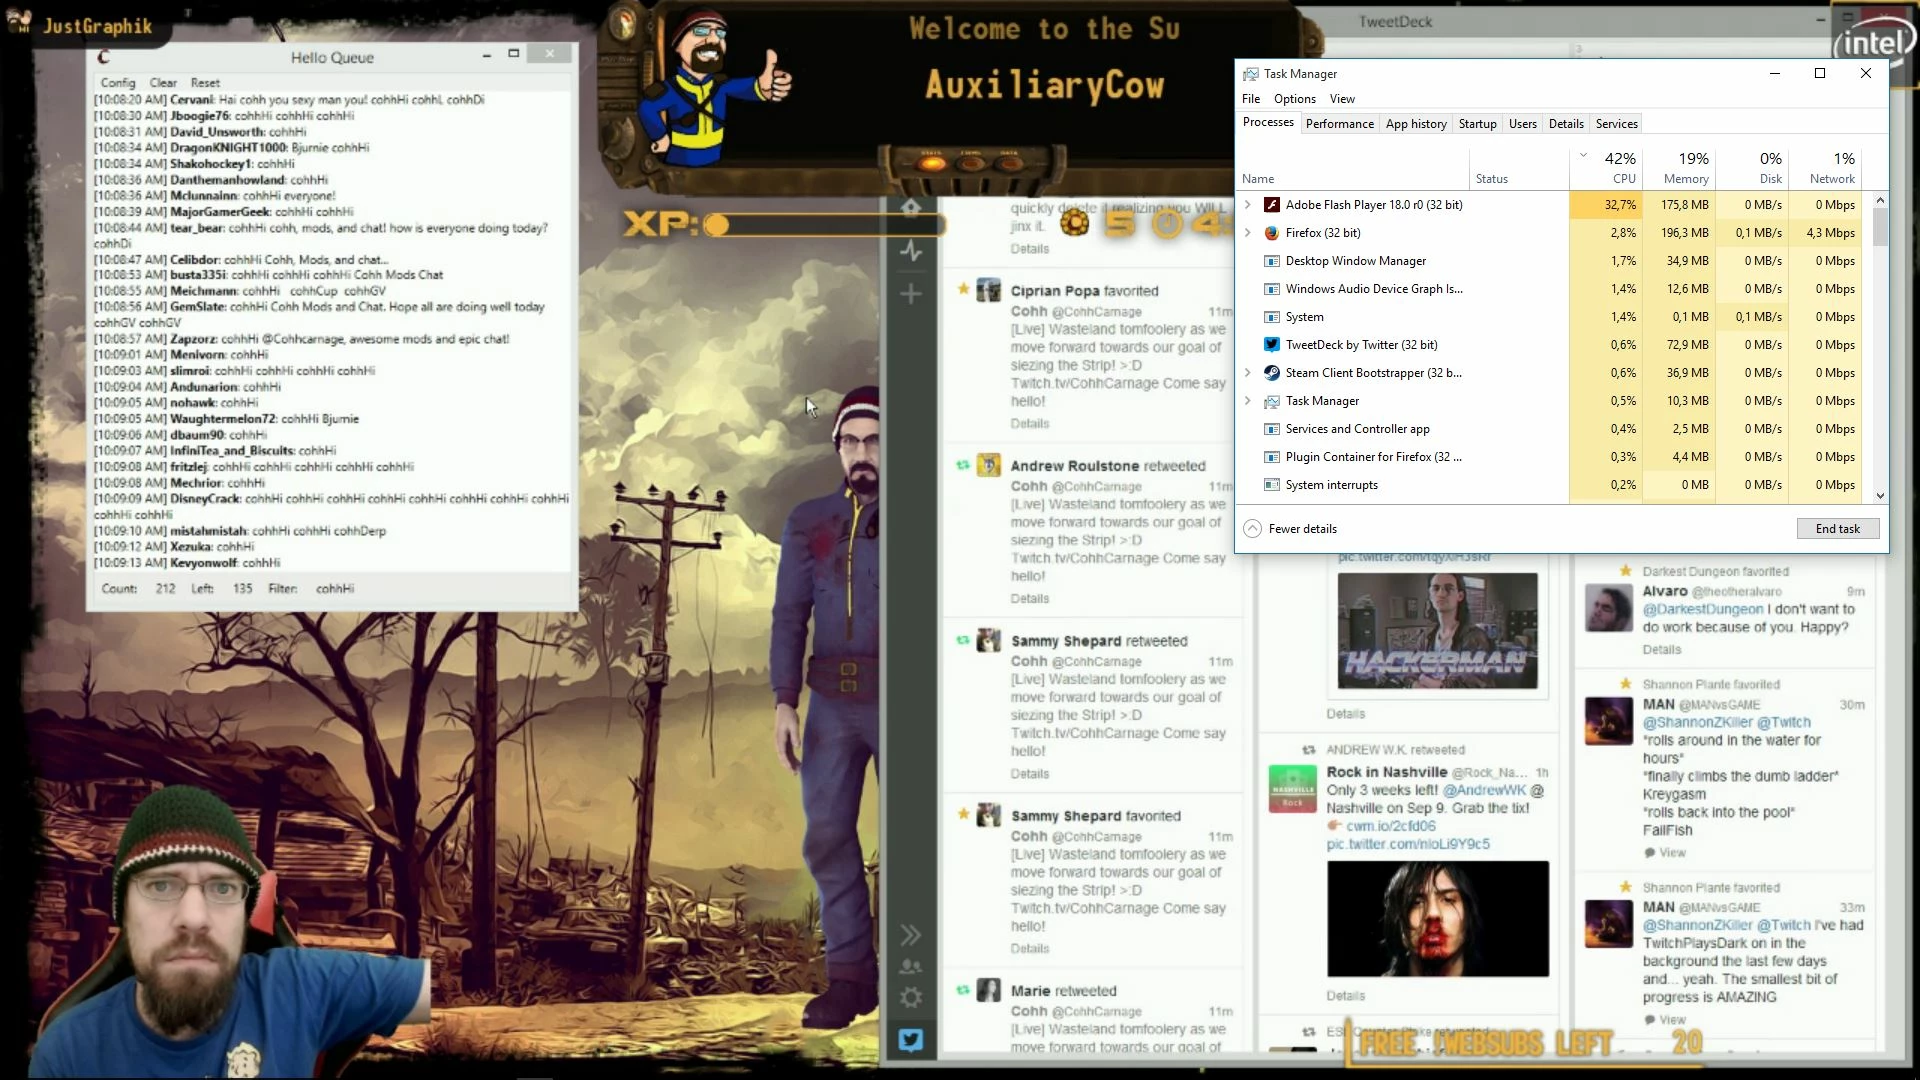Expand the Firefox process group

tap(1247, 233)
